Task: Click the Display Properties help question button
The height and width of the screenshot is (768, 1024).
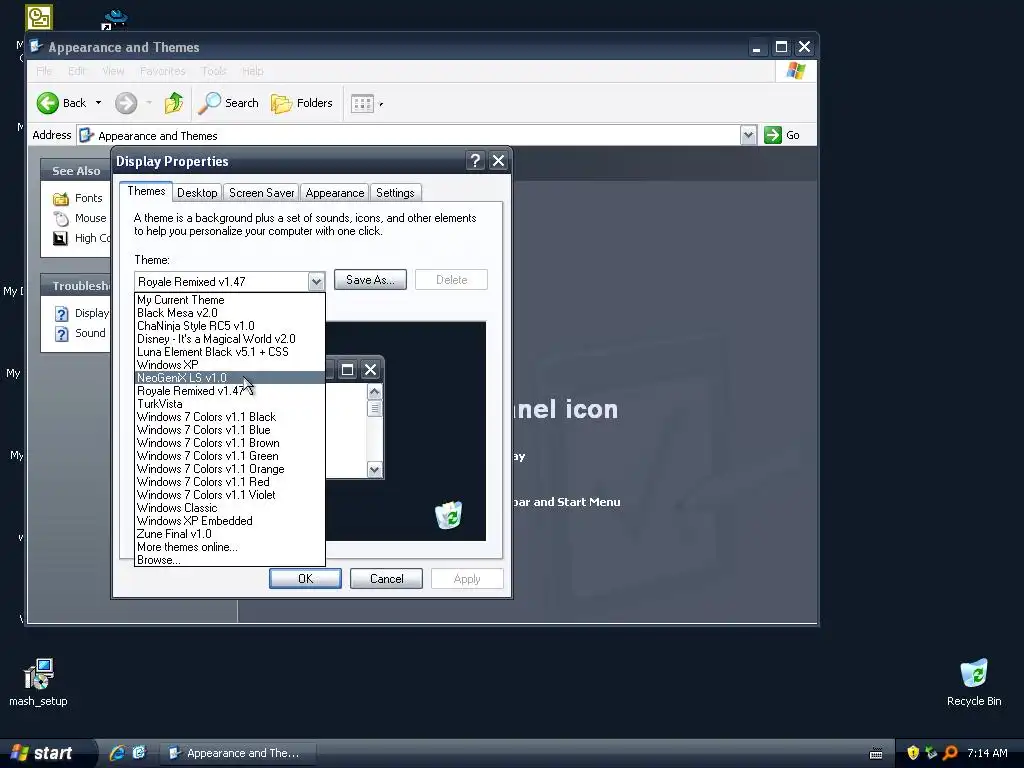Action: 475,161
